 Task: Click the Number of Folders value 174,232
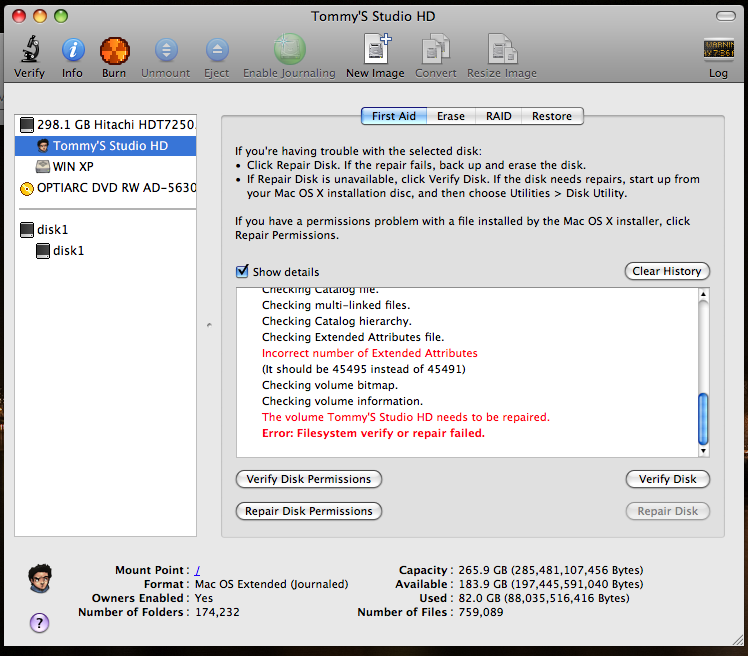point(218,612)
